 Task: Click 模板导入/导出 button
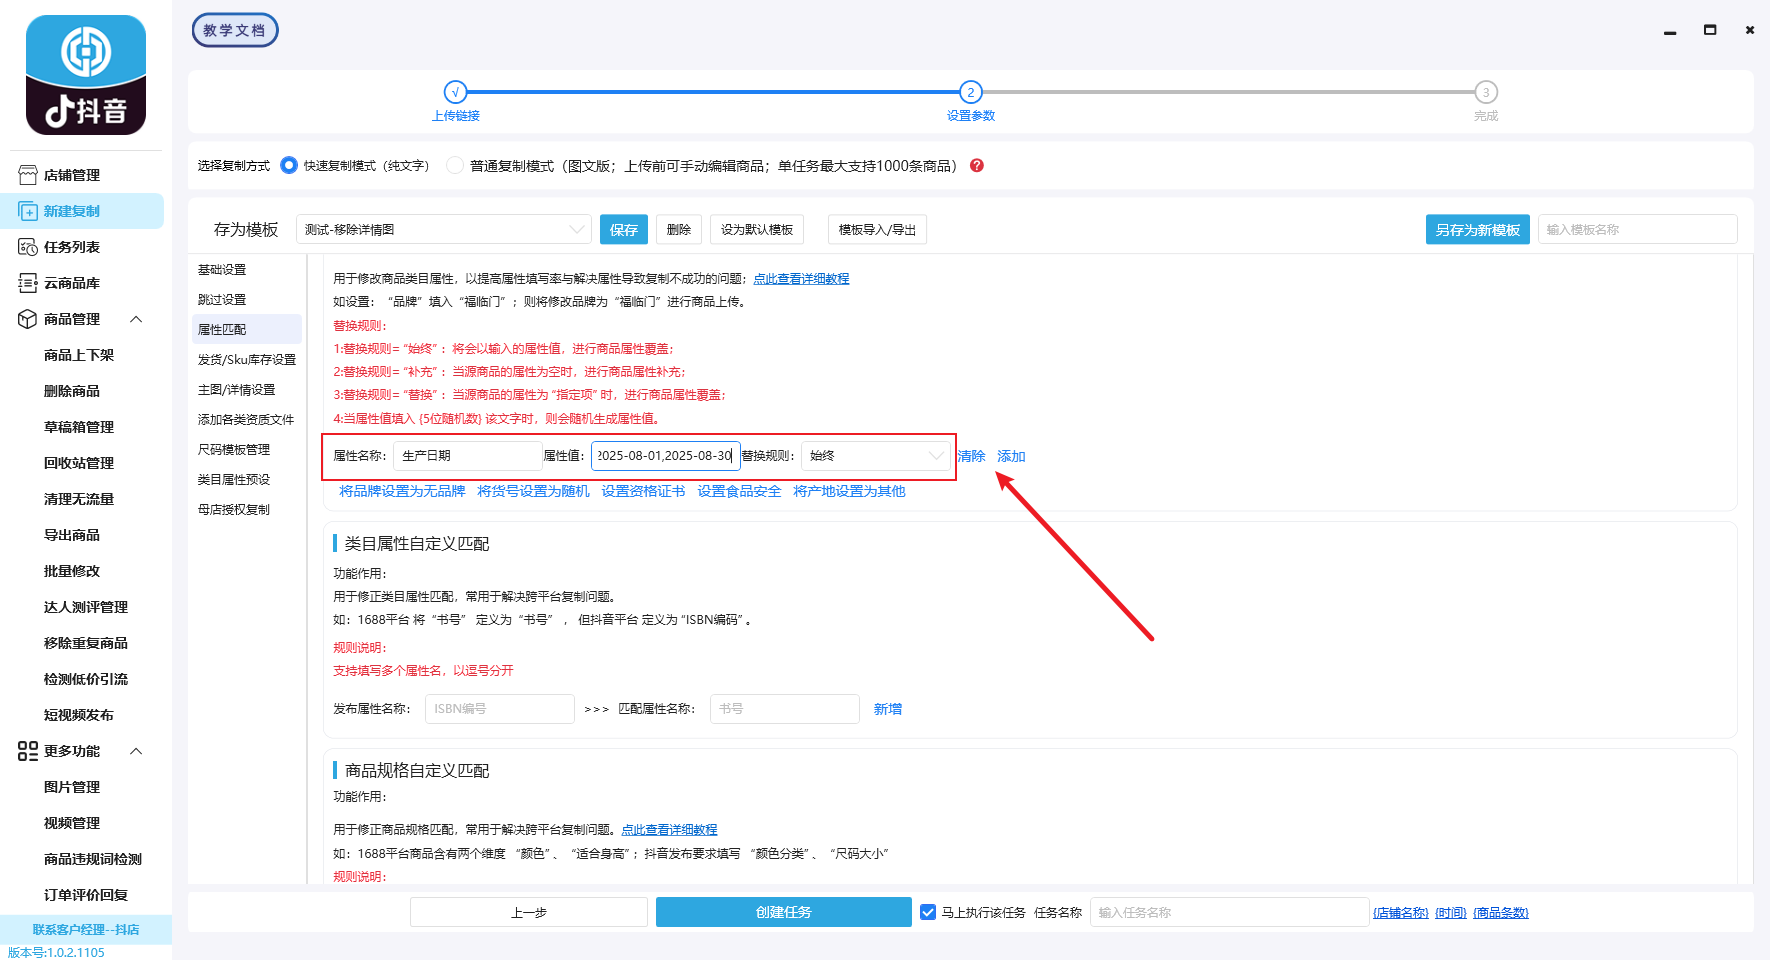click(x=877, y=230)
